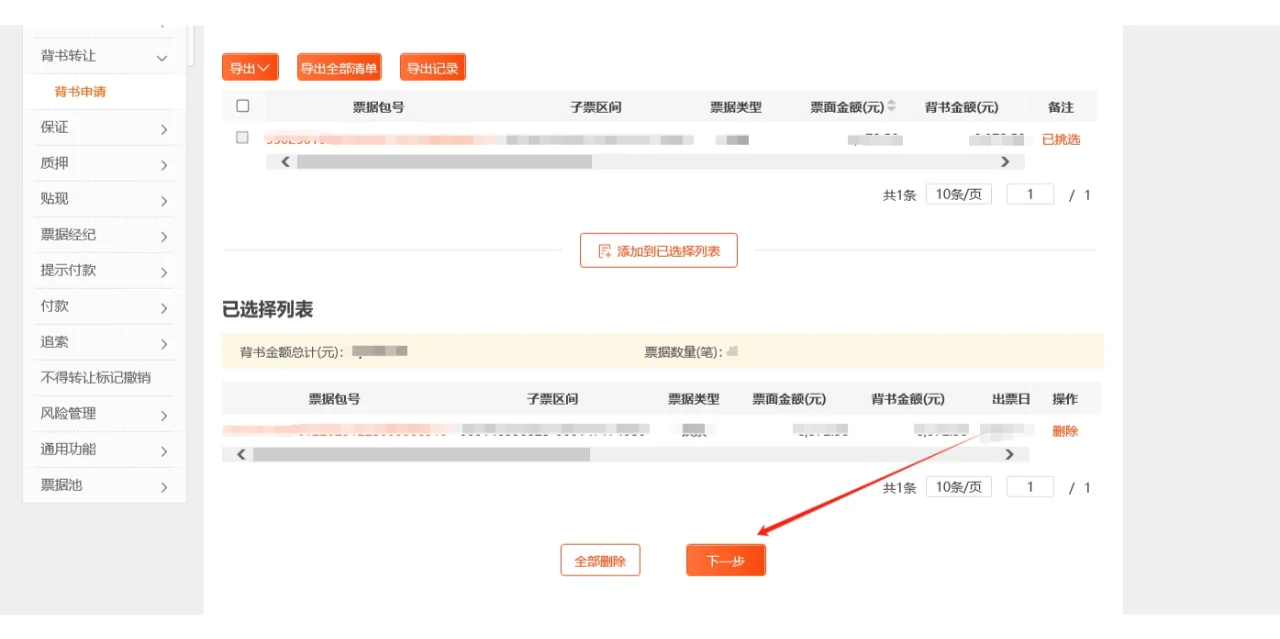
Task: Open the 导出 dropdown button
Action: [x=250, y=68]
